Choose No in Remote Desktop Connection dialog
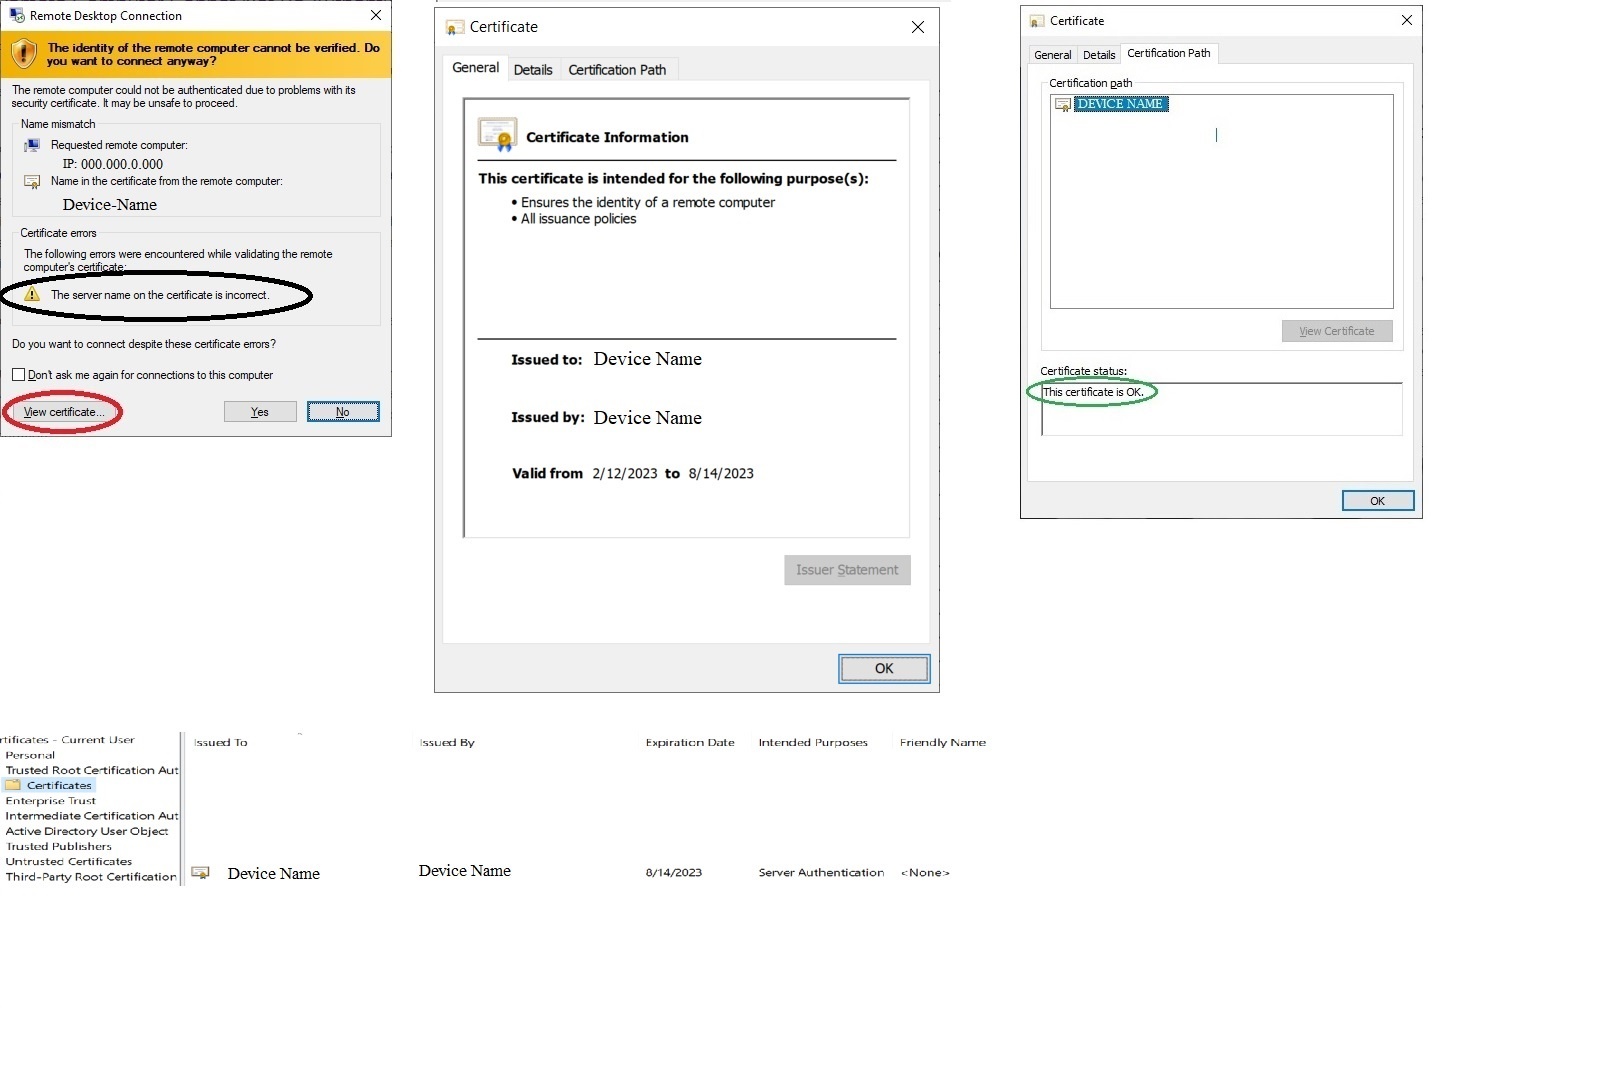 (343, 412)
